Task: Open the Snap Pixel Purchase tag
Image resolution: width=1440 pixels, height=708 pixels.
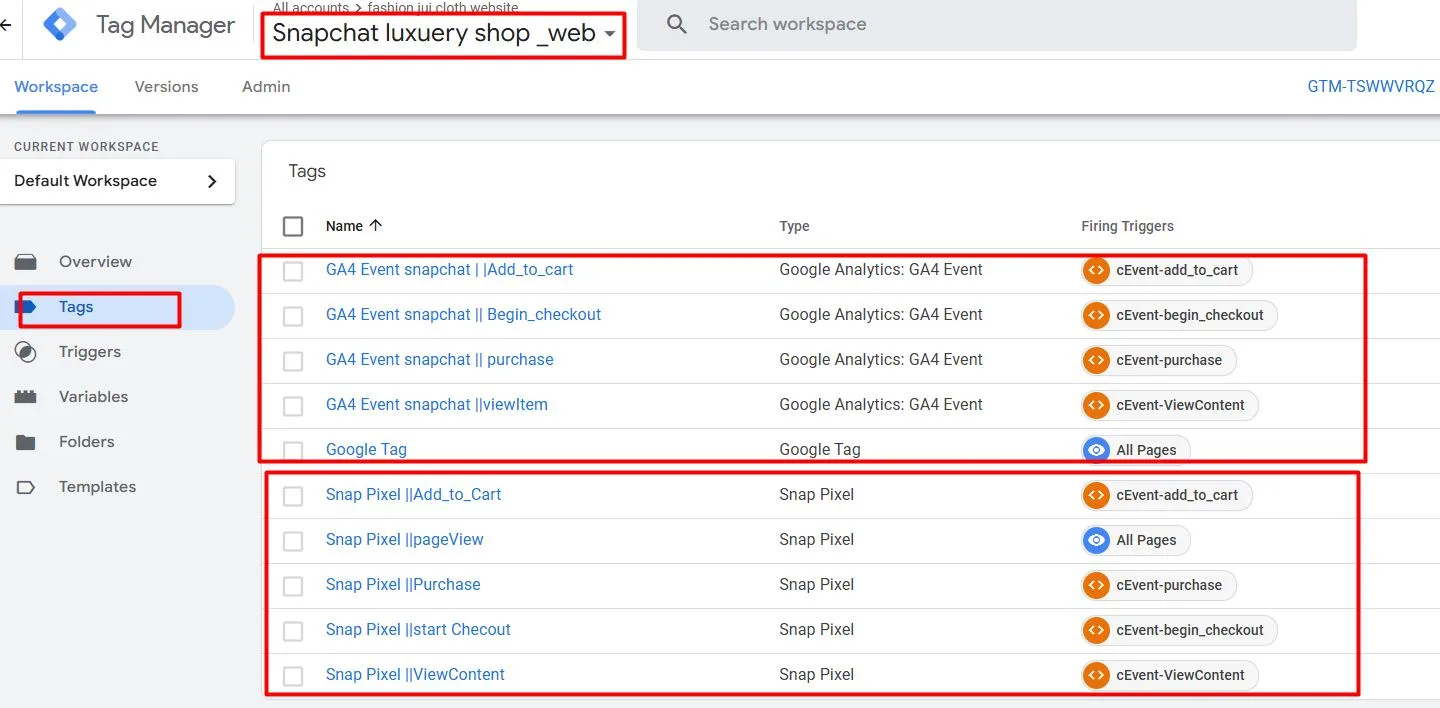Action: point(403,585)
